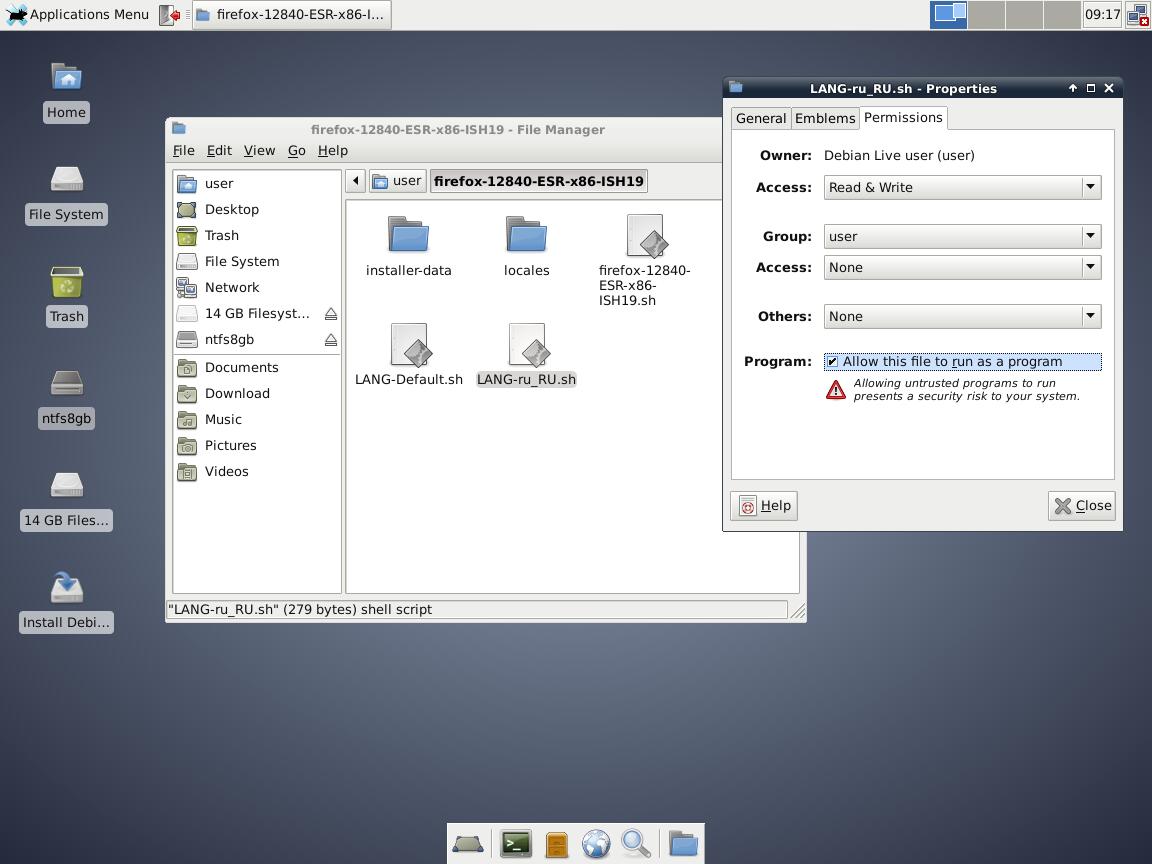Eject the ntfs8gb volume in sidebar

pos(330,340)
